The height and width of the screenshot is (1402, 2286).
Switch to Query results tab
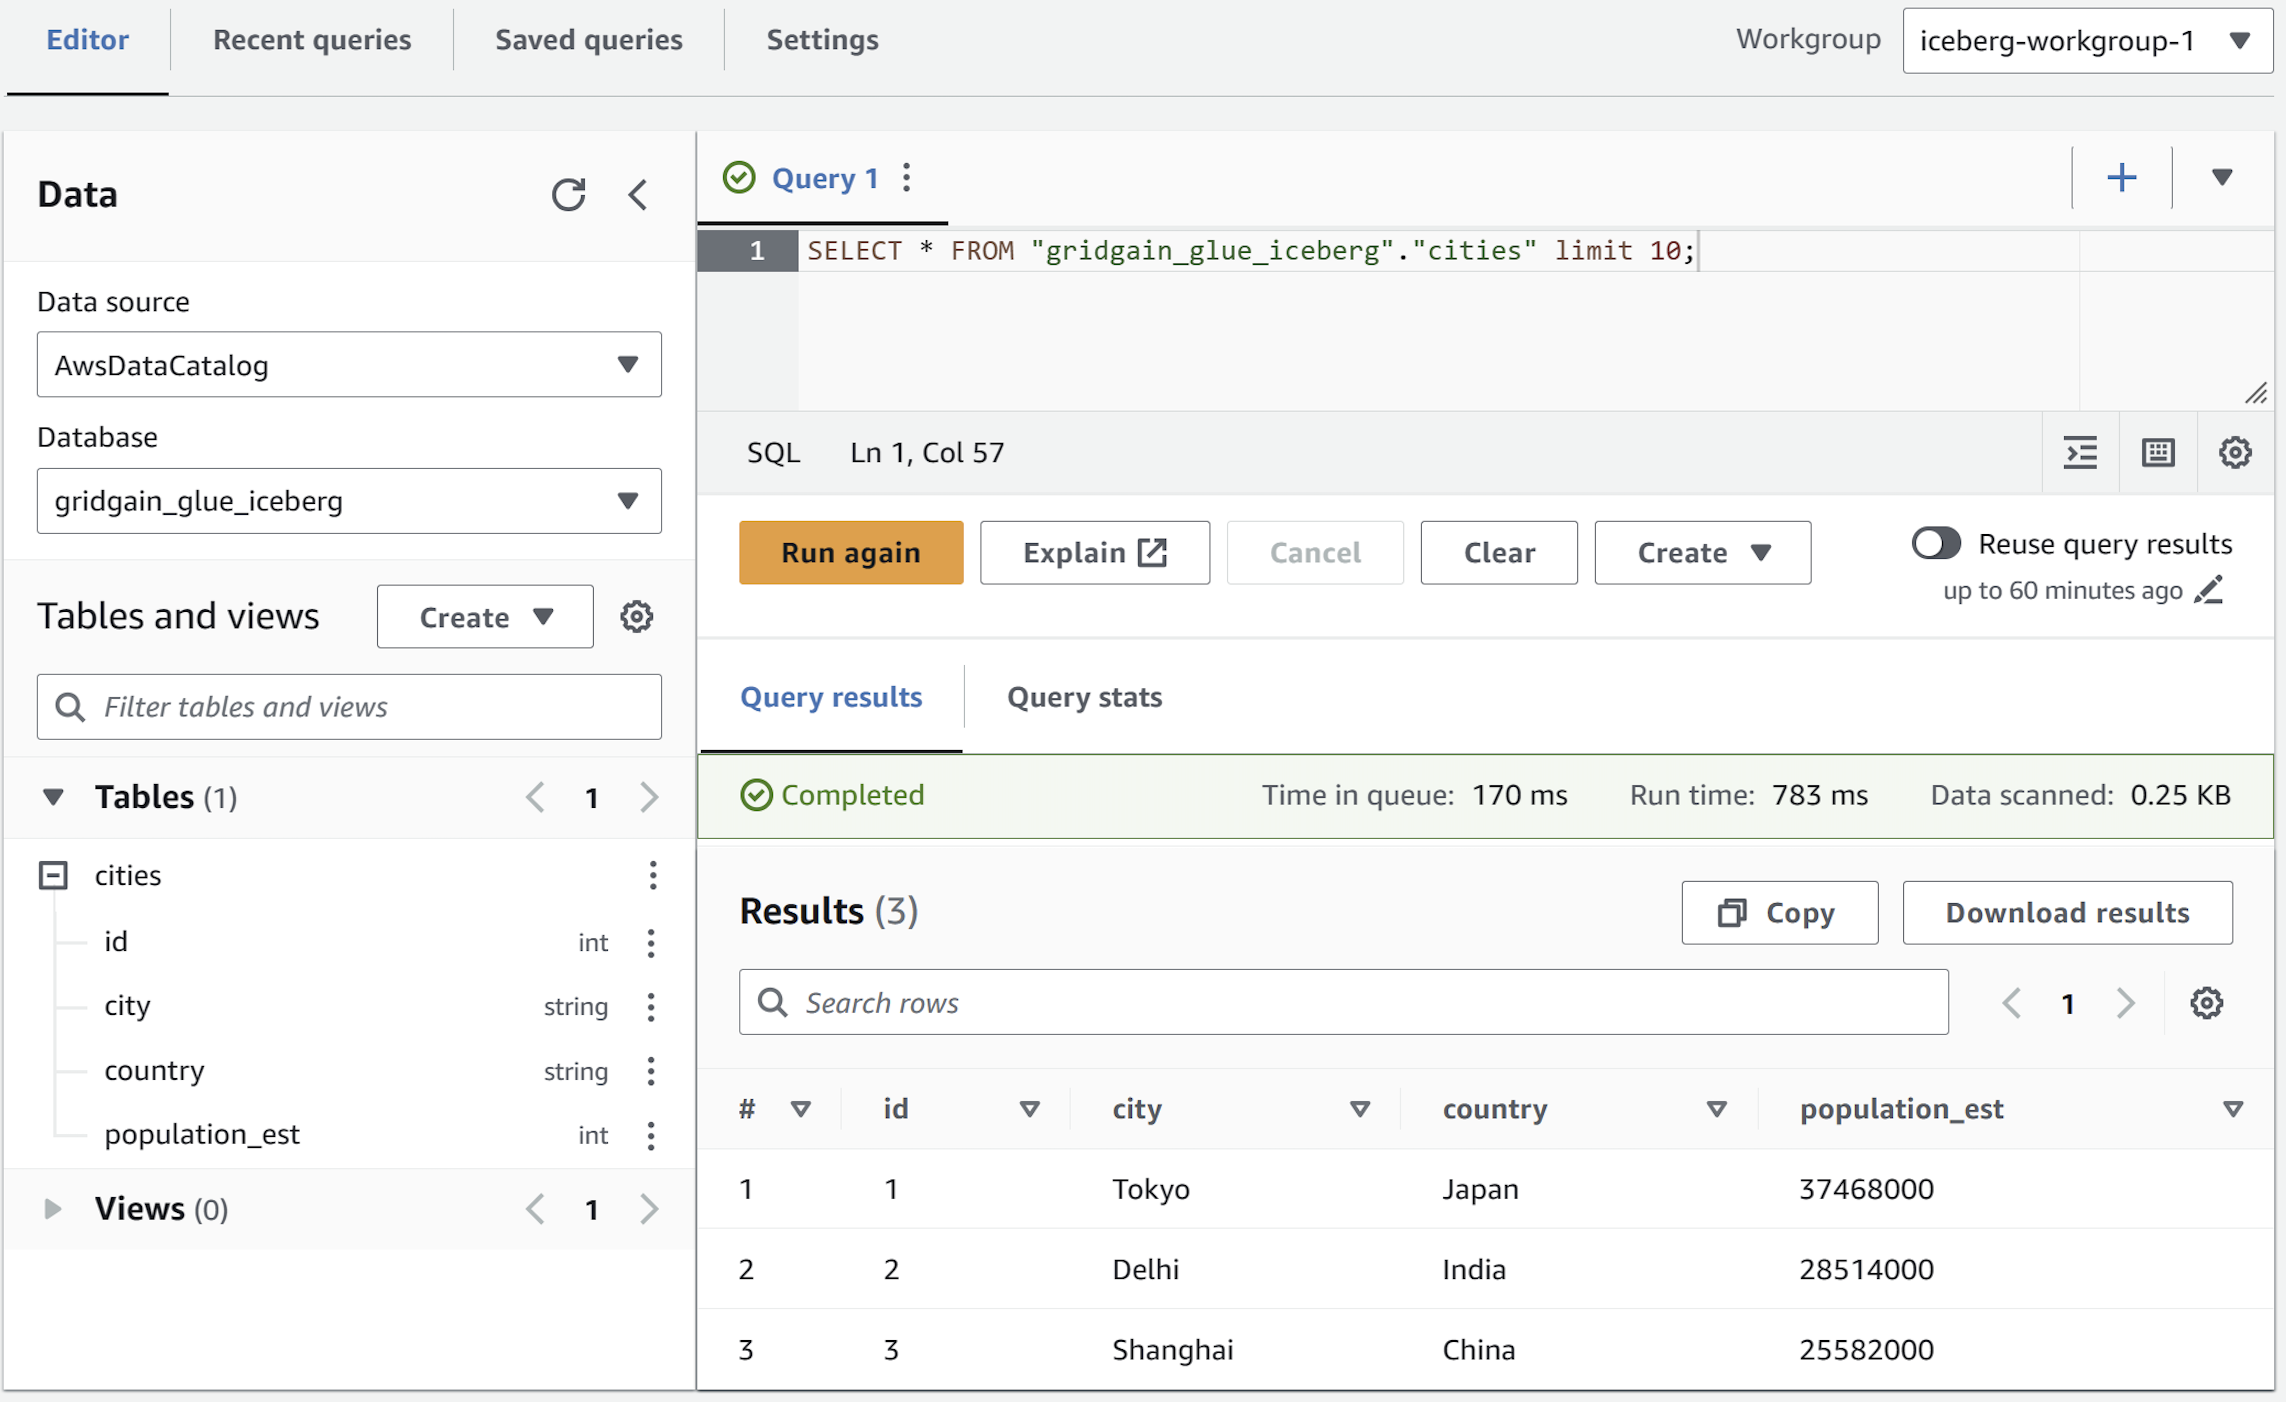coord(833,697)
